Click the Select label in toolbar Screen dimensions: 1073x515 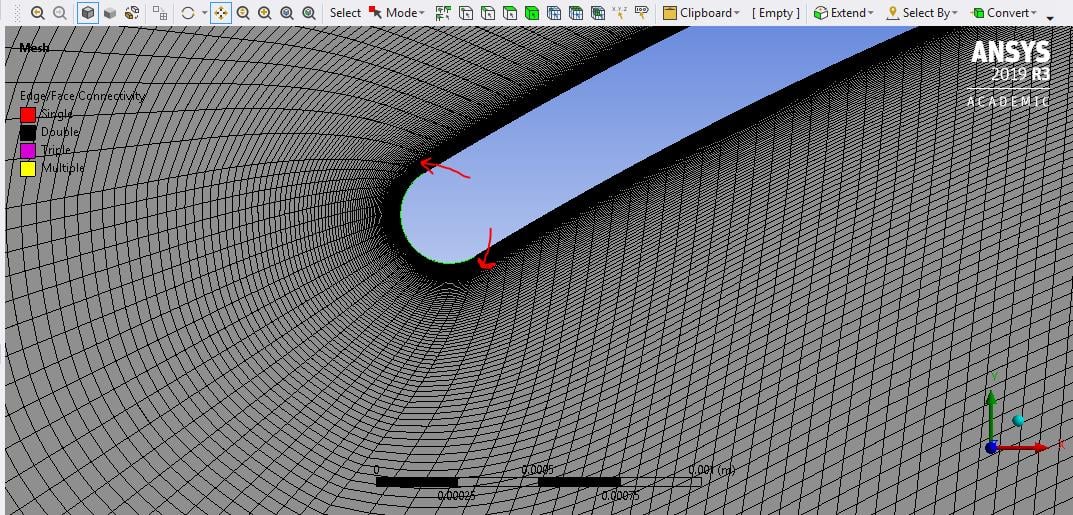(x=345, y=12)
